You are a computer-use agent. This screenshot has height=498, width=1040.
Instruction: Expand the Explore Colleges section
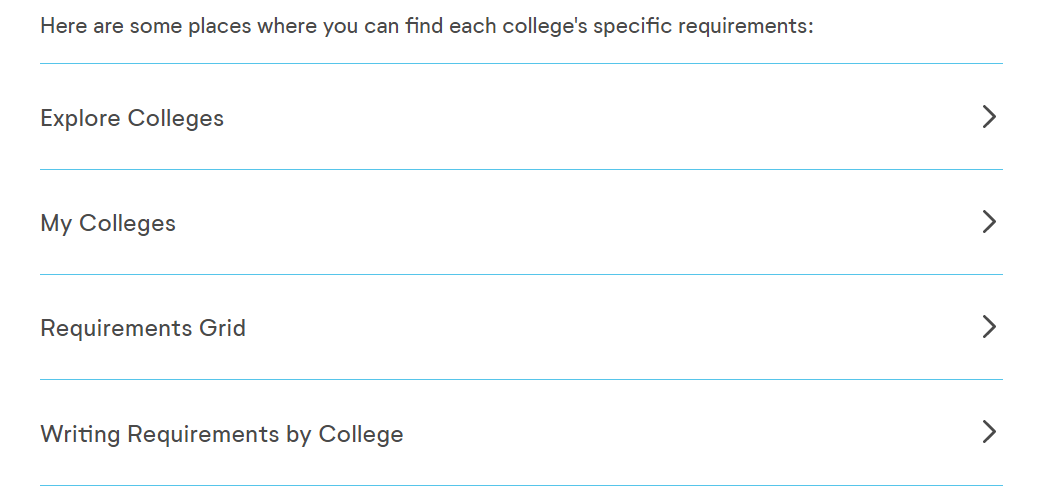520,117
